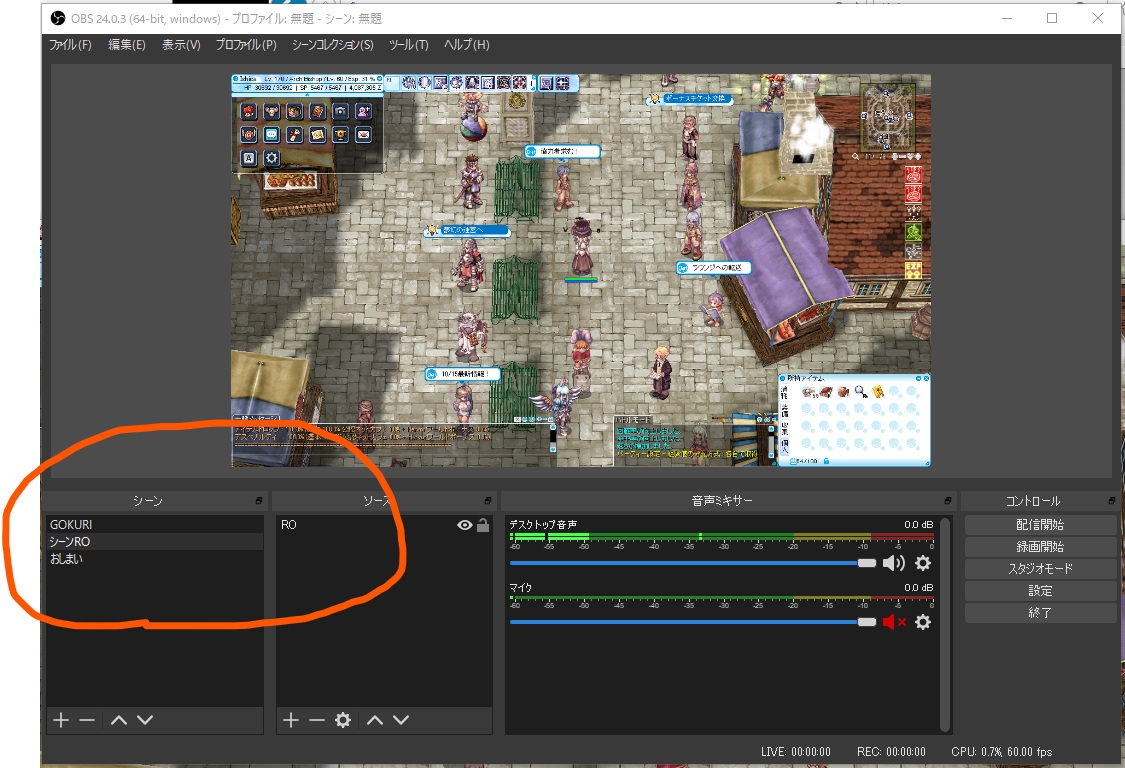Mute デスクトップ音声 with the speaker icon
The height and width of the screenshot is (768, 1125).
pos(893,563)
